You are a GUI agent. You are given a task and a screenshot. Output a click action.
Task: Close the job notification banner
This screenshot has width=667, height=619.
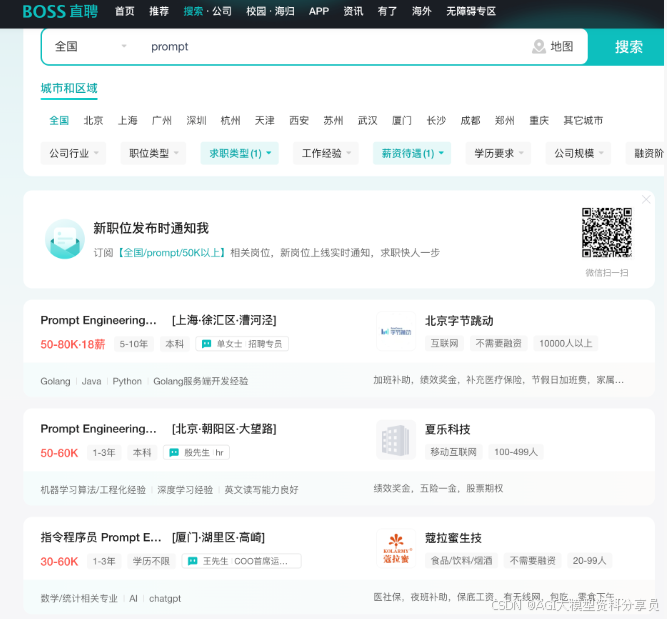[646, 199]
